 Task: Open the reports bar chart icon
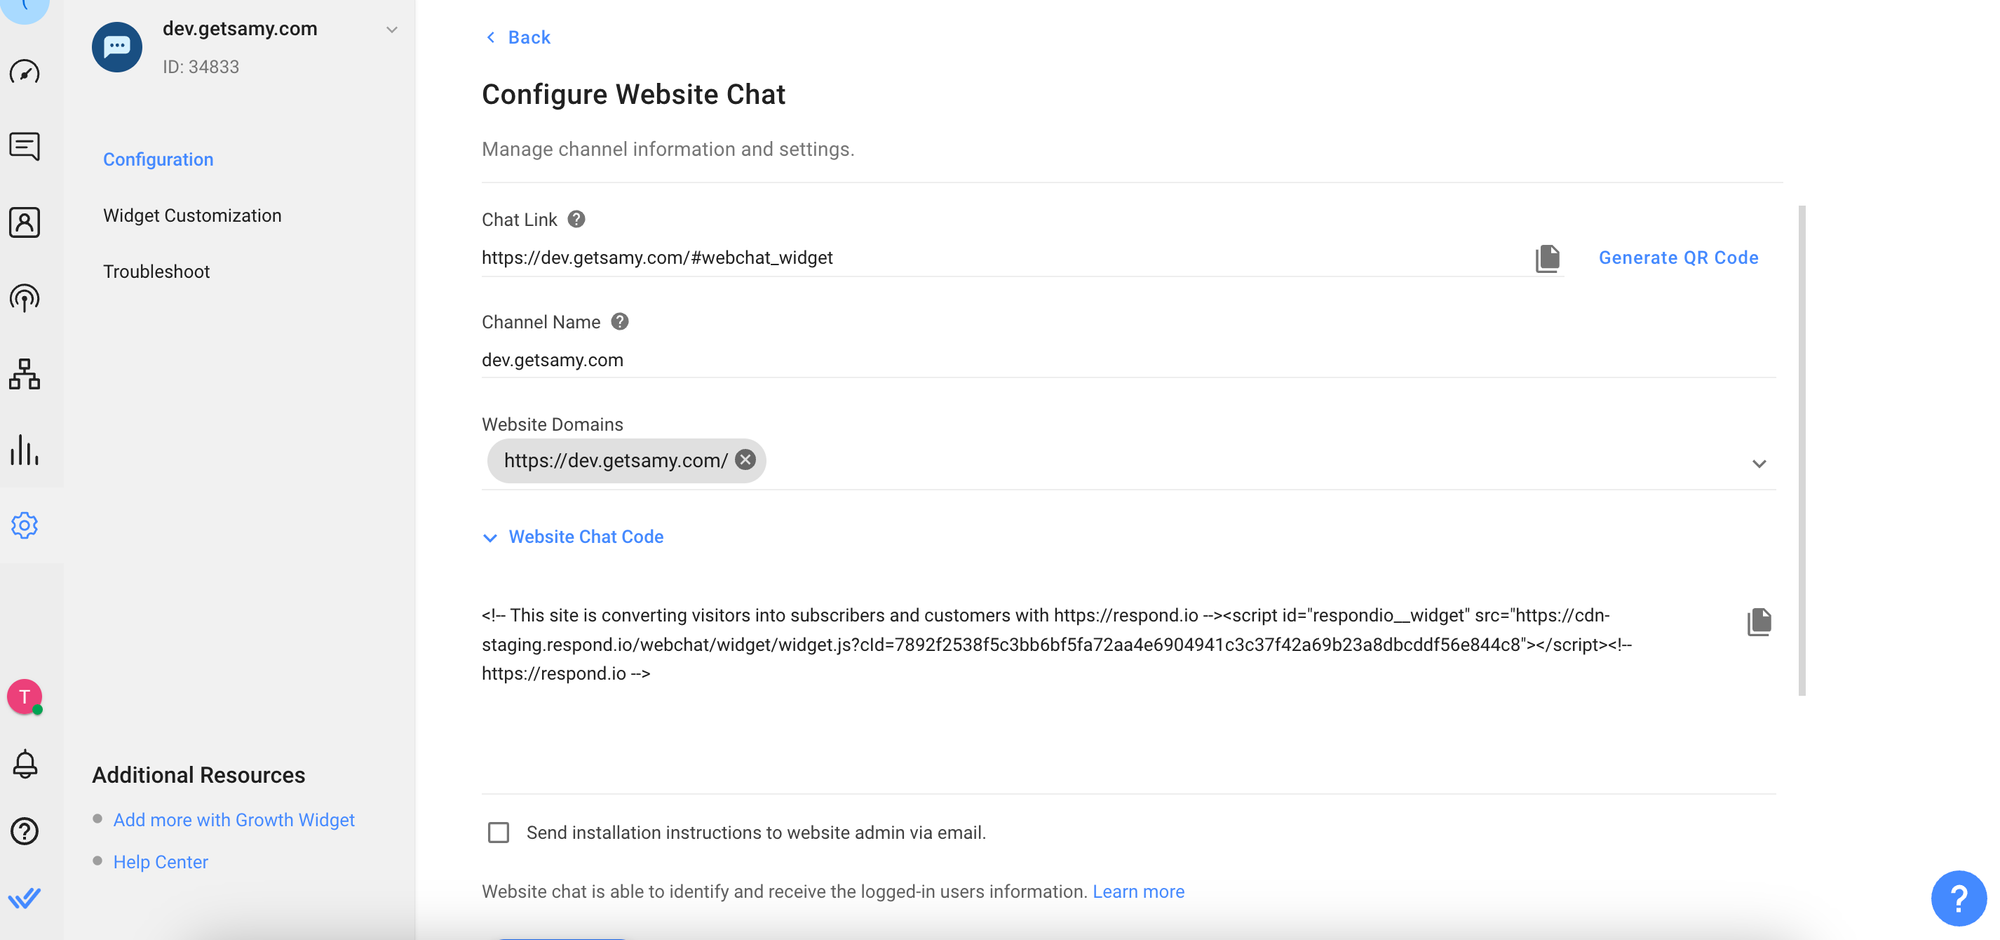click(x=25, y=450)
